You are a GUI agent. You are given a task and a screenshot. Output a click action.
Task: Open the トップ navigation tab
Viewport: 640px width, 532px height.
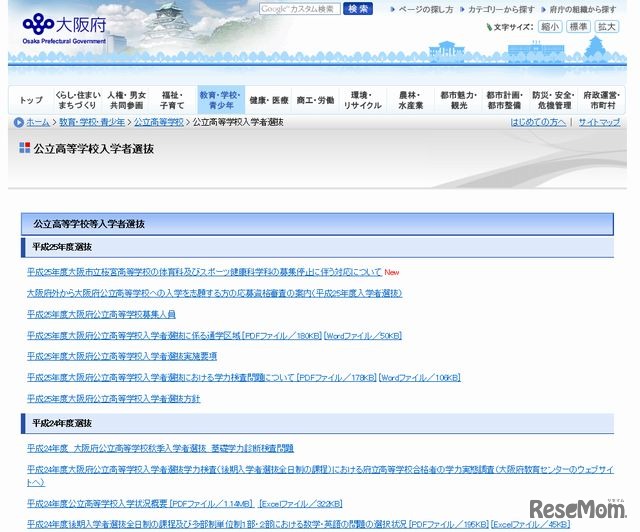(31, 100)
